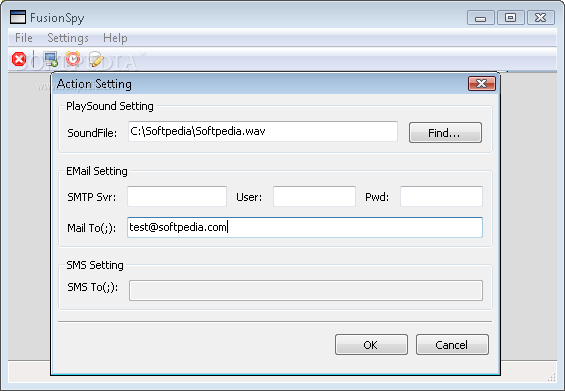This screenshot has width=565, height=391.
Task: Click the Pwd password field
Action: coord(441,196)
